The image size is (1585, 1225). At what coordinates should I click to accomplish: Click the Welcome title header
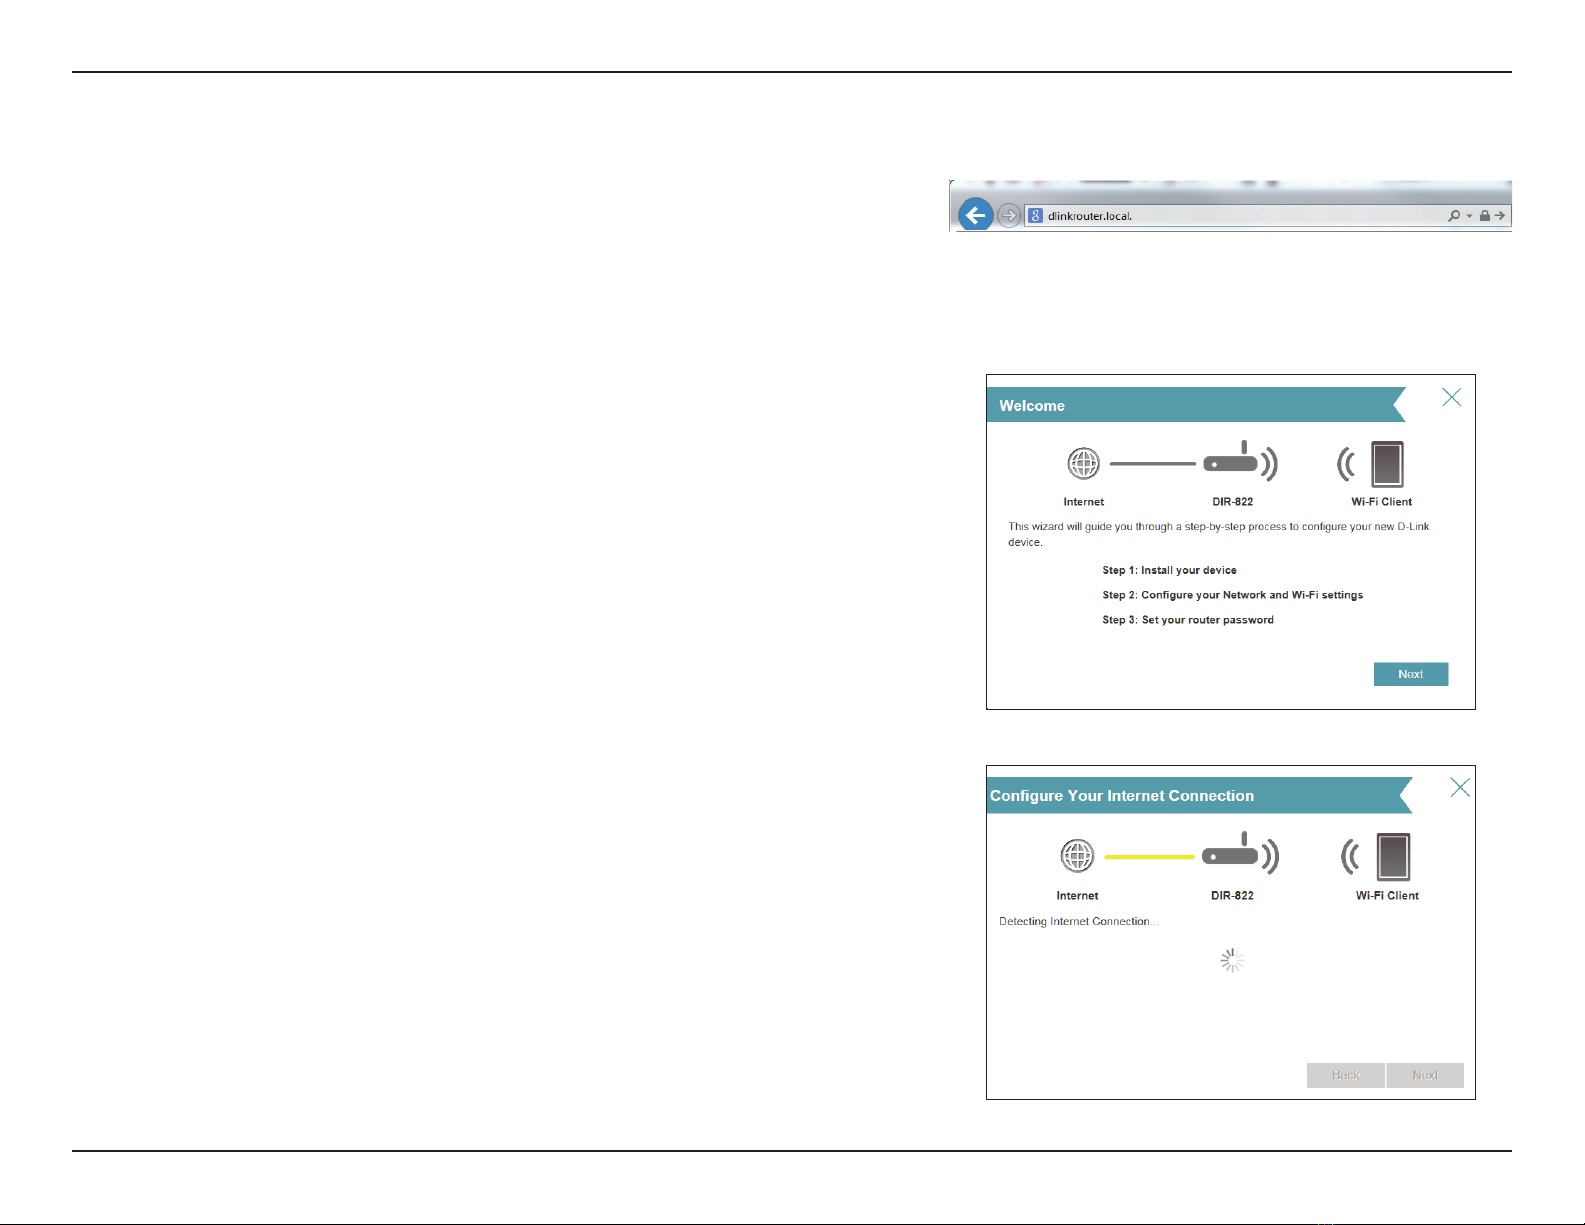1032,406
